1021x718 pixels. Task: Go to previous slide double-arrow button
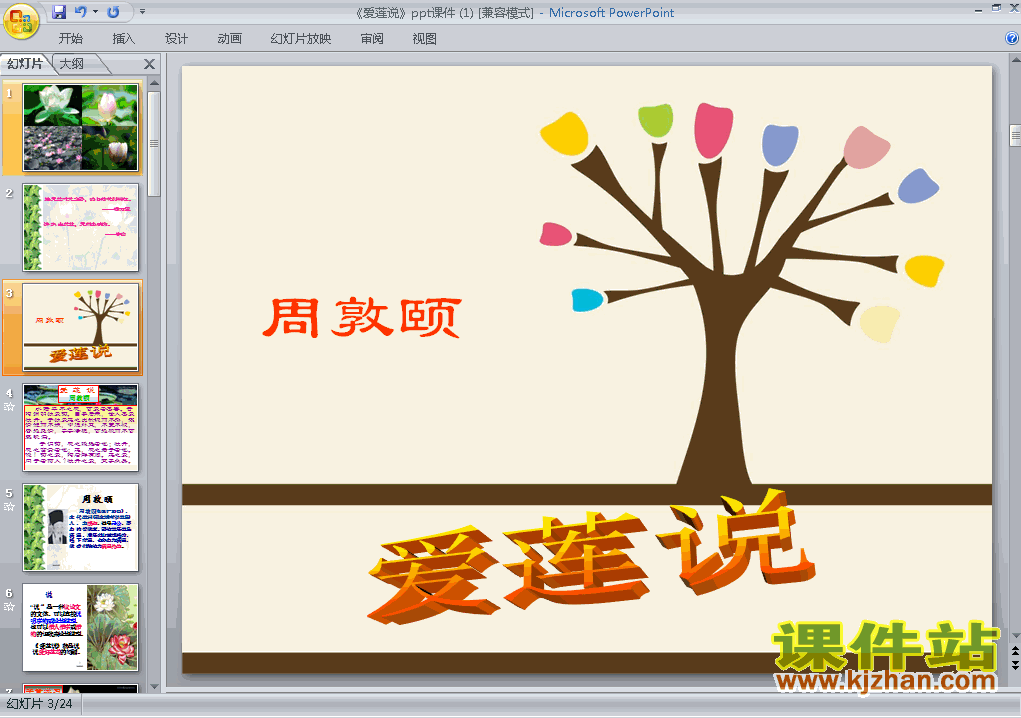[1015, 651]
